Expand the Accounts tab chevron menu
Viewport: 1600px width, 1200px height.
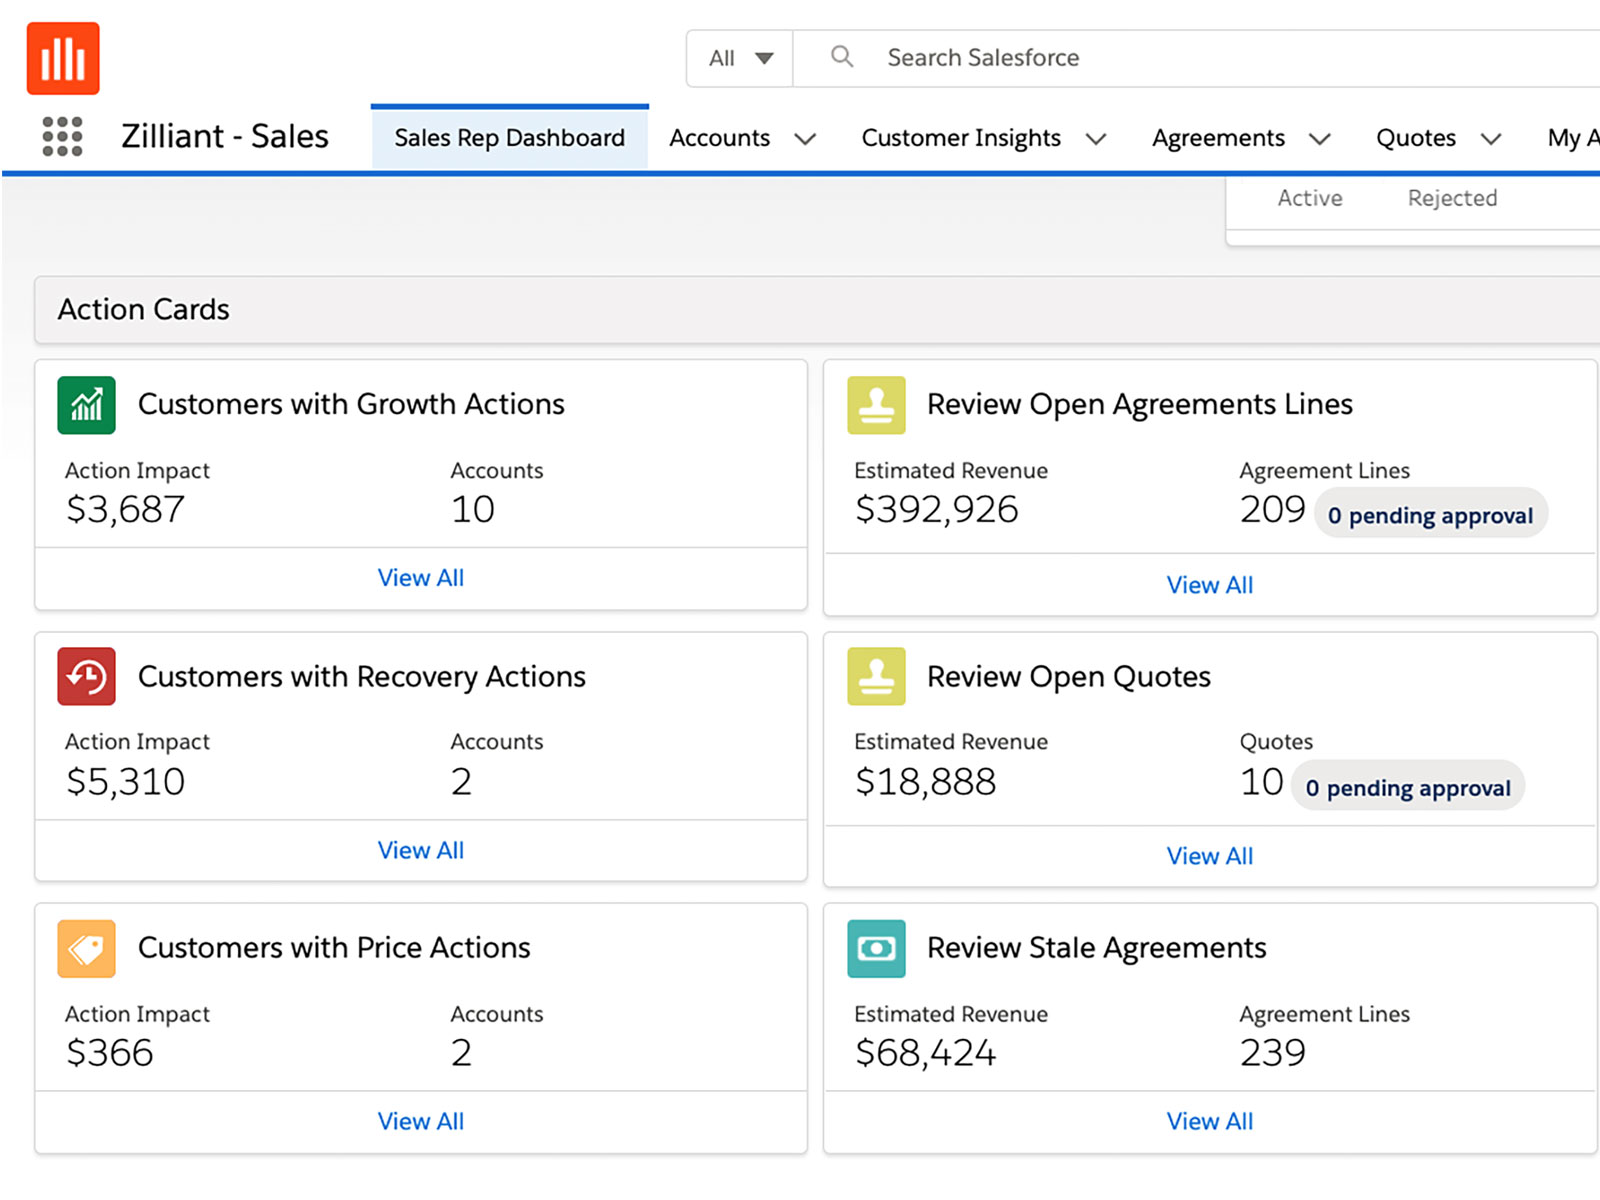[x=805, y=139]
